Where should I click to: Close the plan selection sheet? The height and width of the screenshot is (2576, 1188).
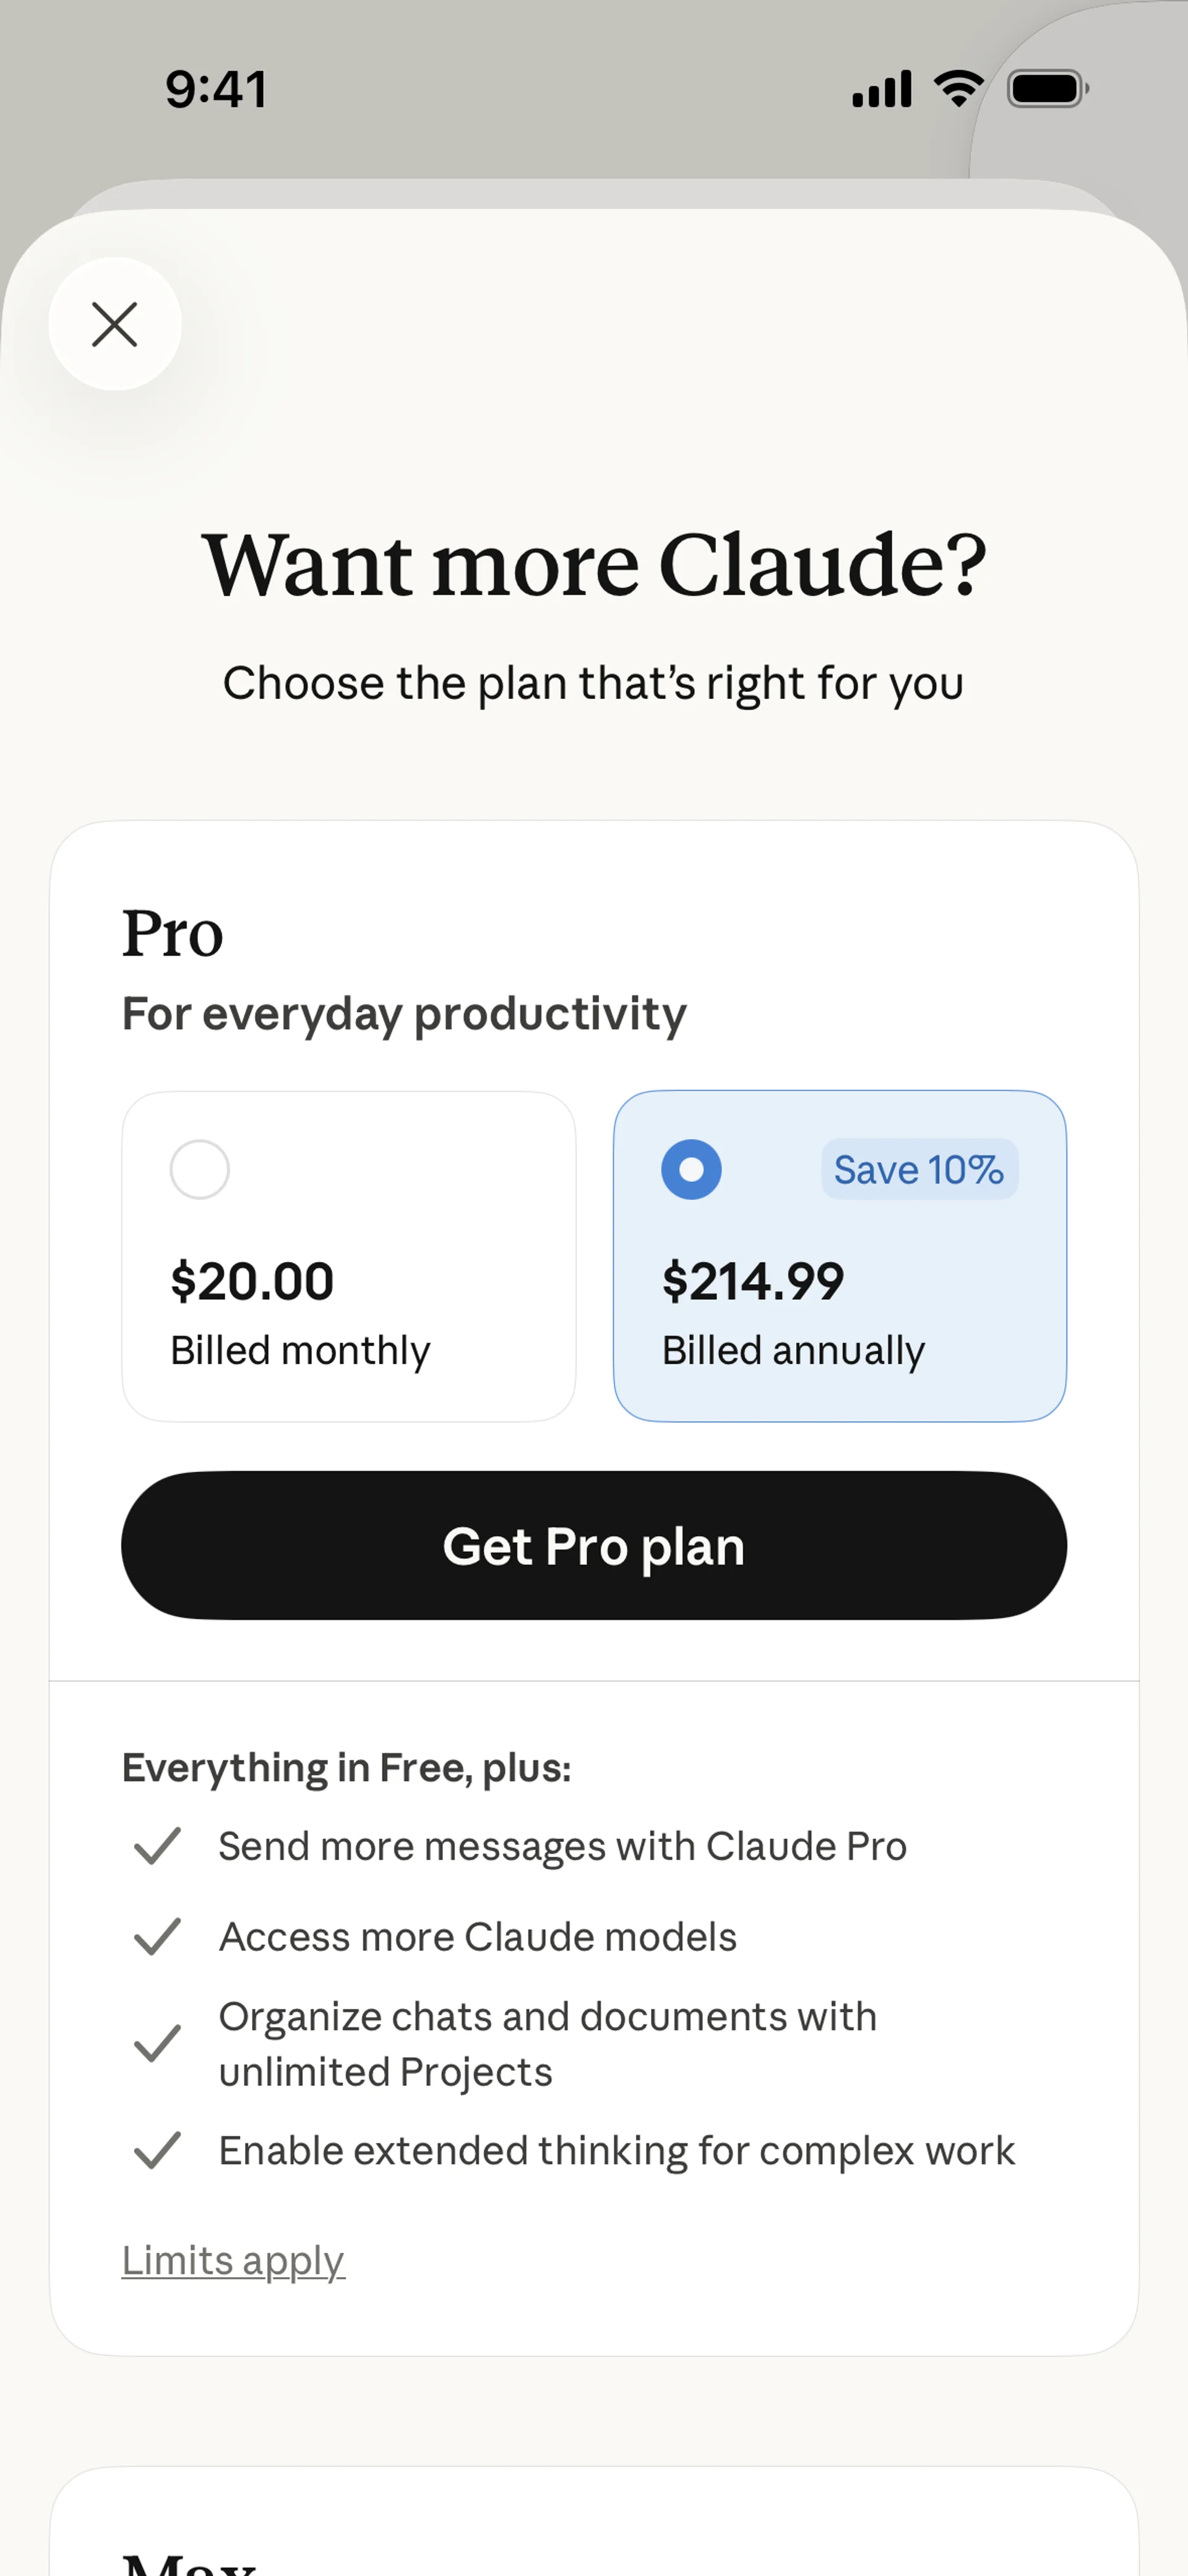pos(115,324)
